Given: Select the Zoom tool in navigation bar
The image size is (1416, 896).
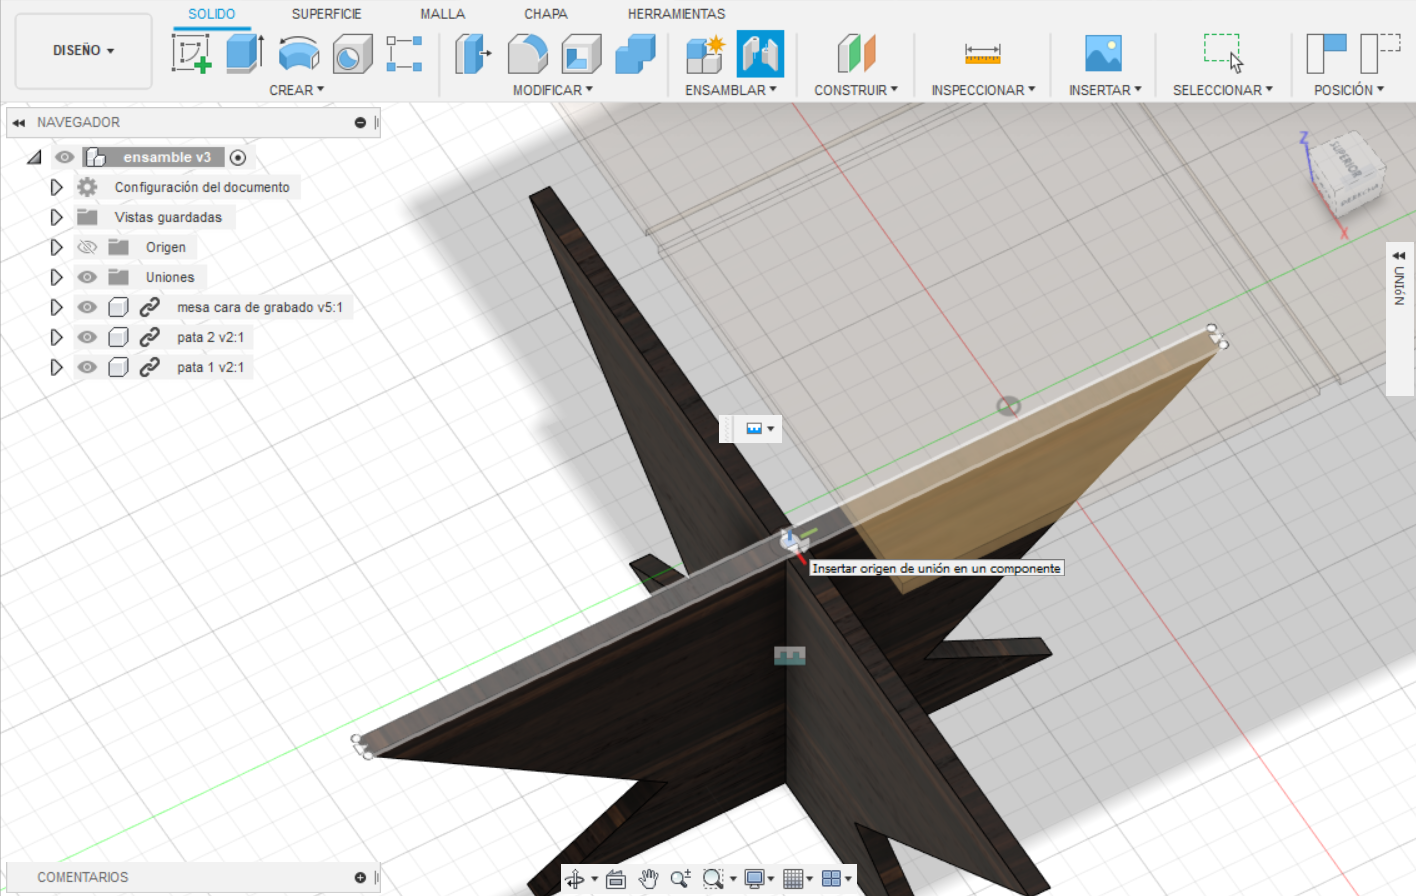Looking at the screenshot, I should [681, 879].
